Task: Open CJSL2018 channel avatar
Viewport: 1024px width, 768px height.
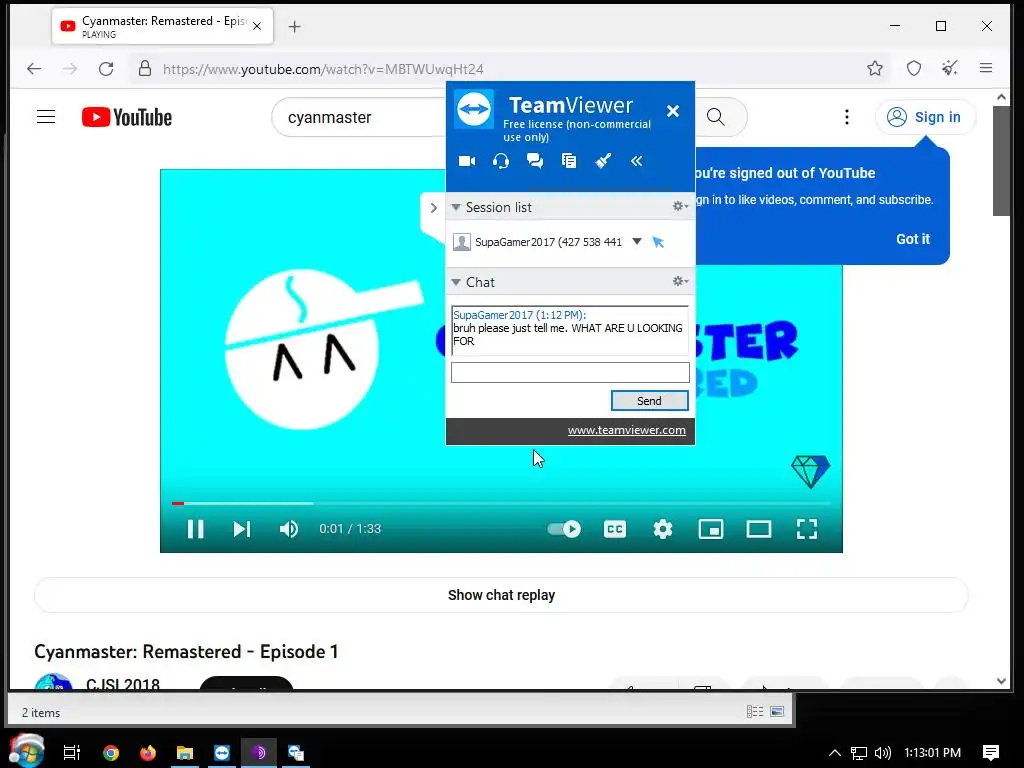Action: (54, 681)
